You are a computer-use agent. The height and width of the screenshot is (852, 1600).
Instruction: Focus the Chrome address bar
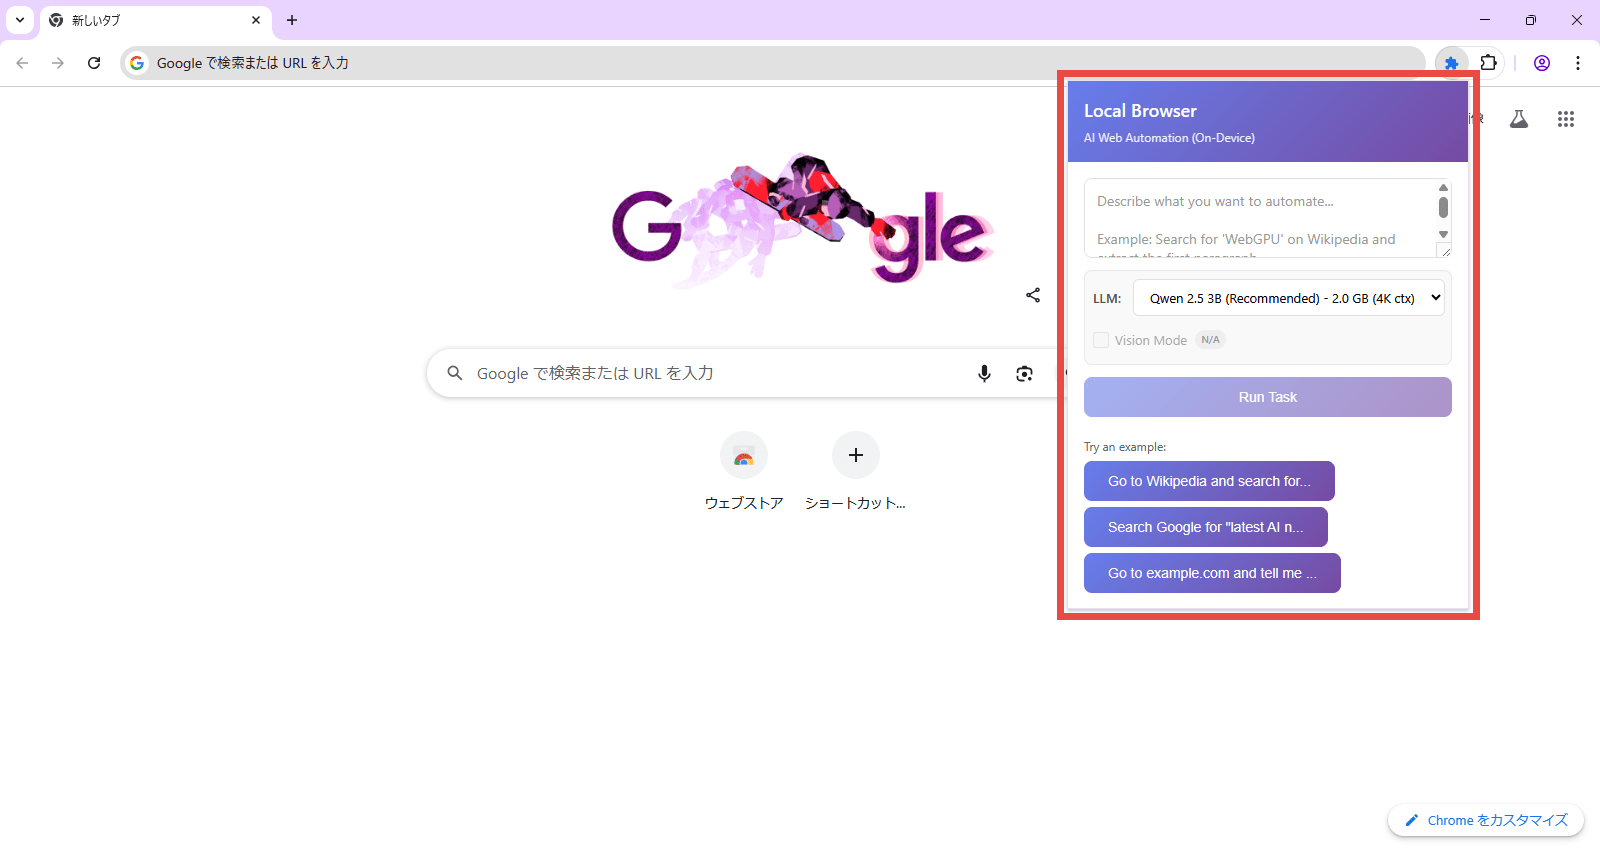pyautogui.click(x=772, y=63)
